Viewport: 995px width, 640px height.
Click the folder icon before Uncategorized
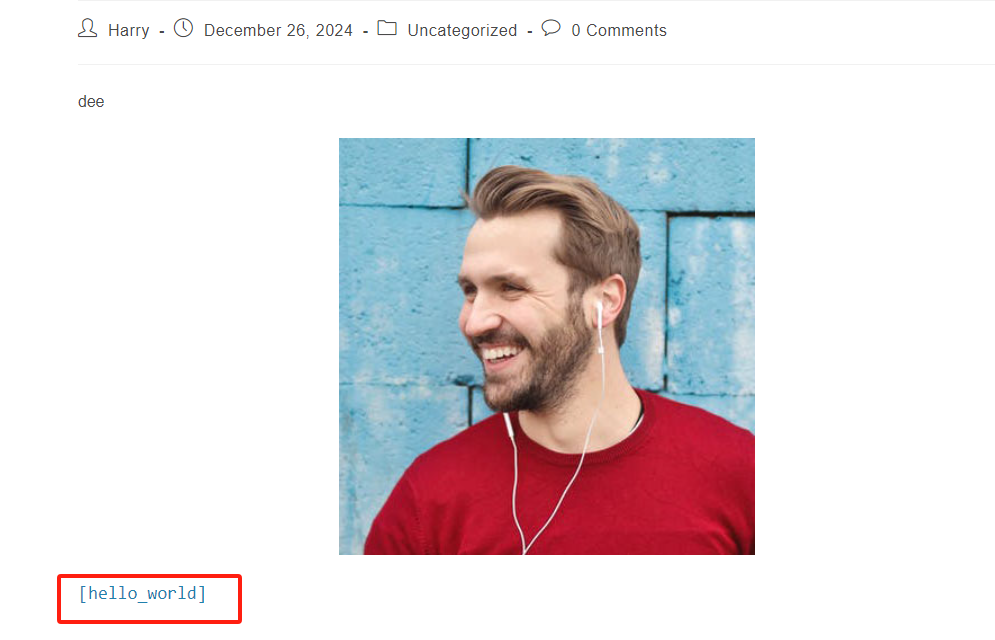pyautogui.click(x=387, y=29)
